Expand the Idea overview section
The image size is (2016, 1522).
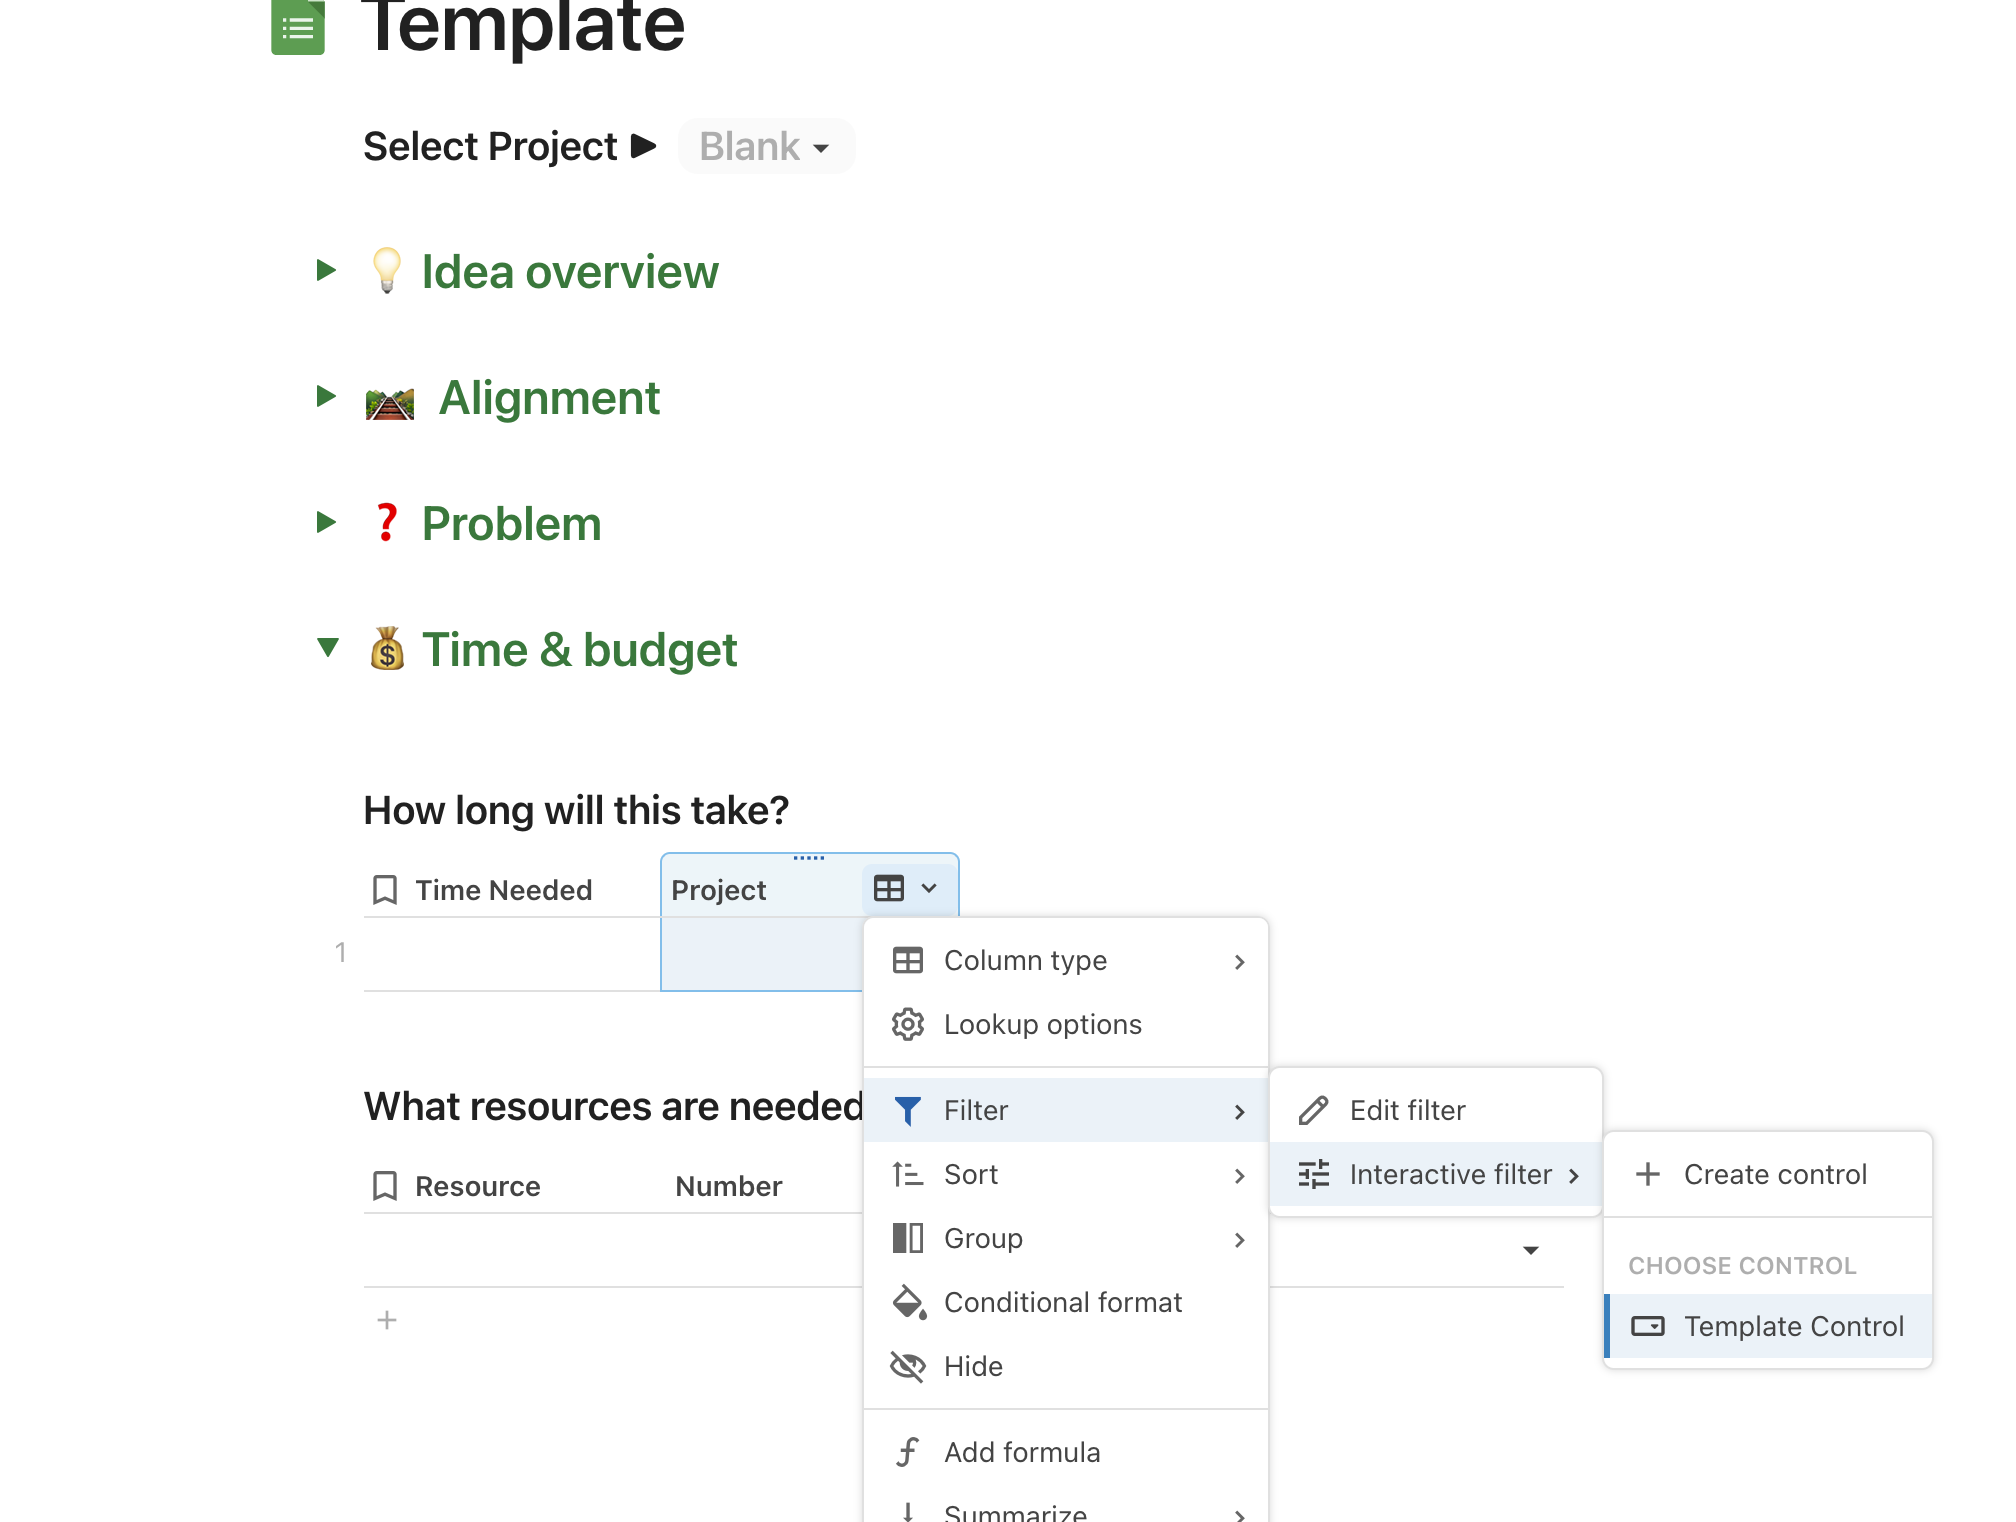(326, 270)
